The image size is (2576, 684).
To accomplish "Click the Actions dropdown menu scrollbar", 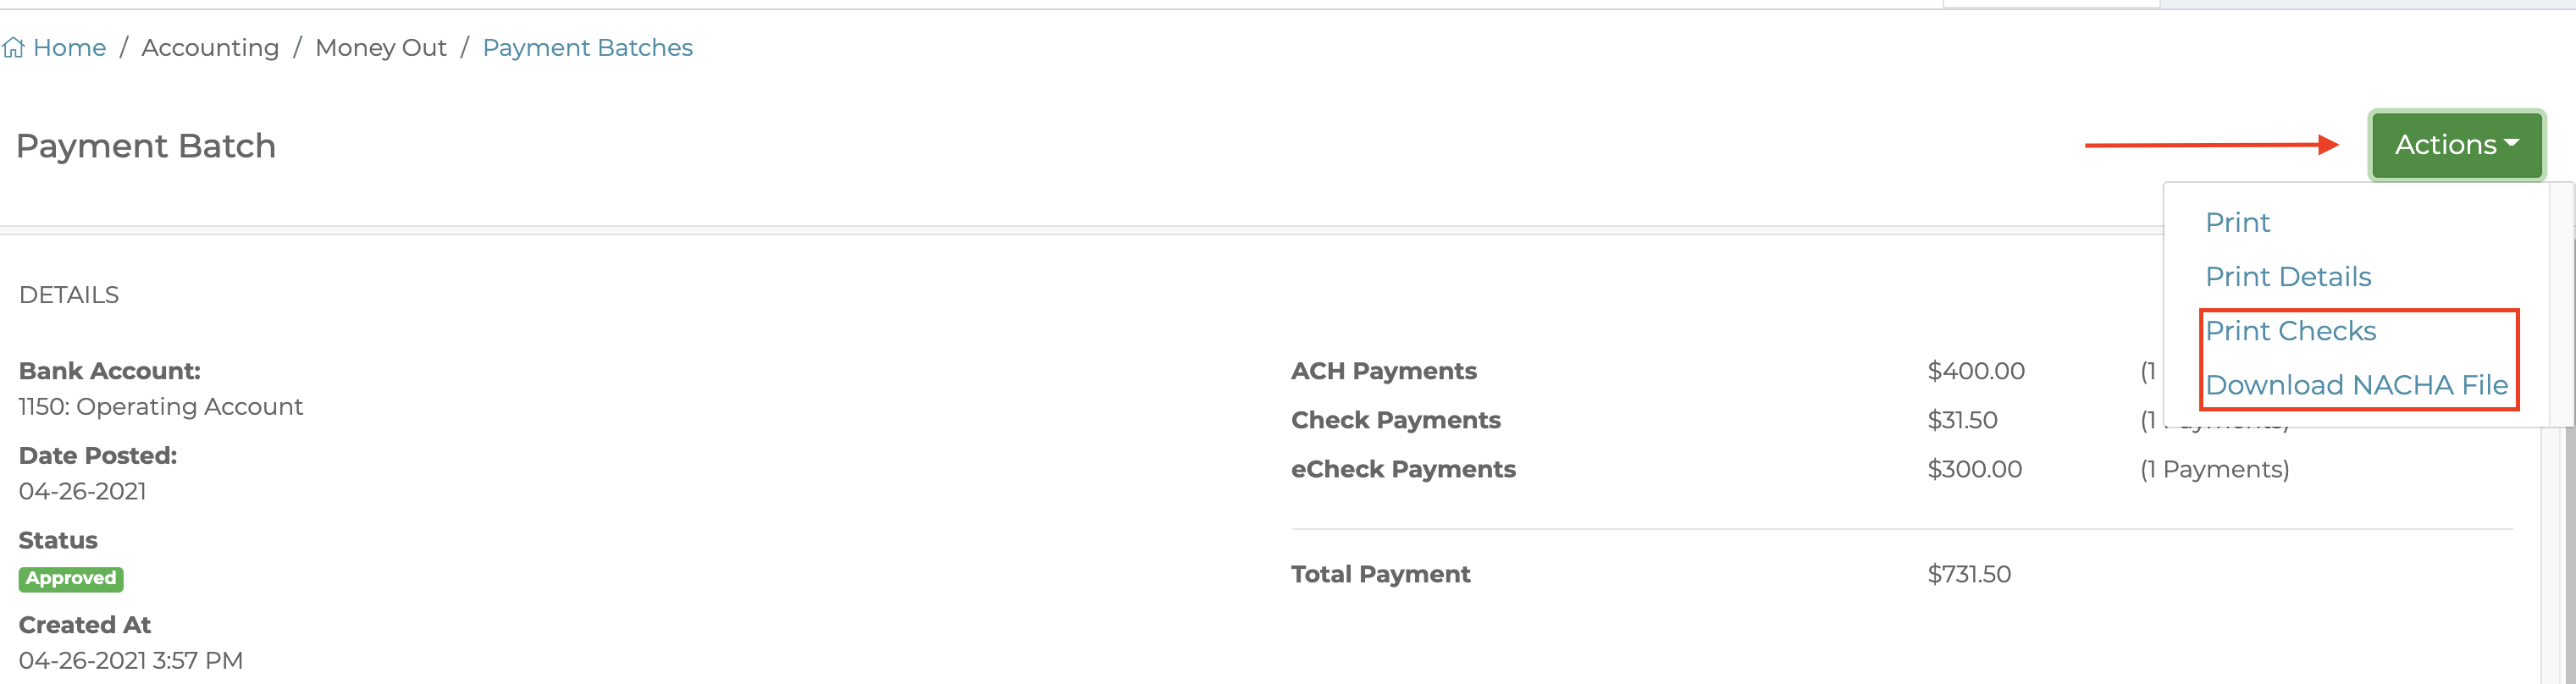I will pos(2560,304).
